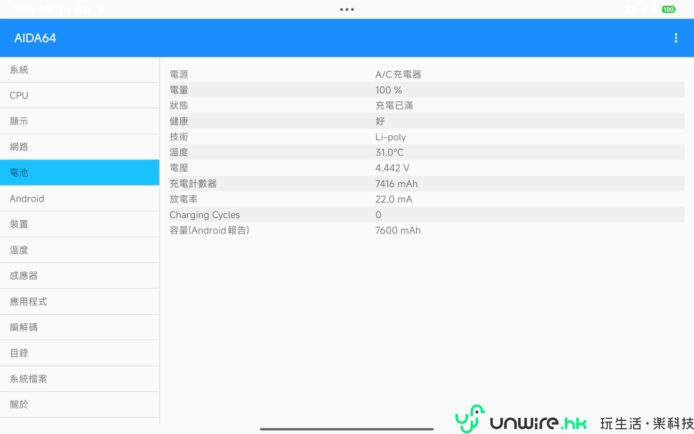This screenshot has height=434, width=694.
Task: Select the 容量(Android 報告) label
Action: click(209, 230)
